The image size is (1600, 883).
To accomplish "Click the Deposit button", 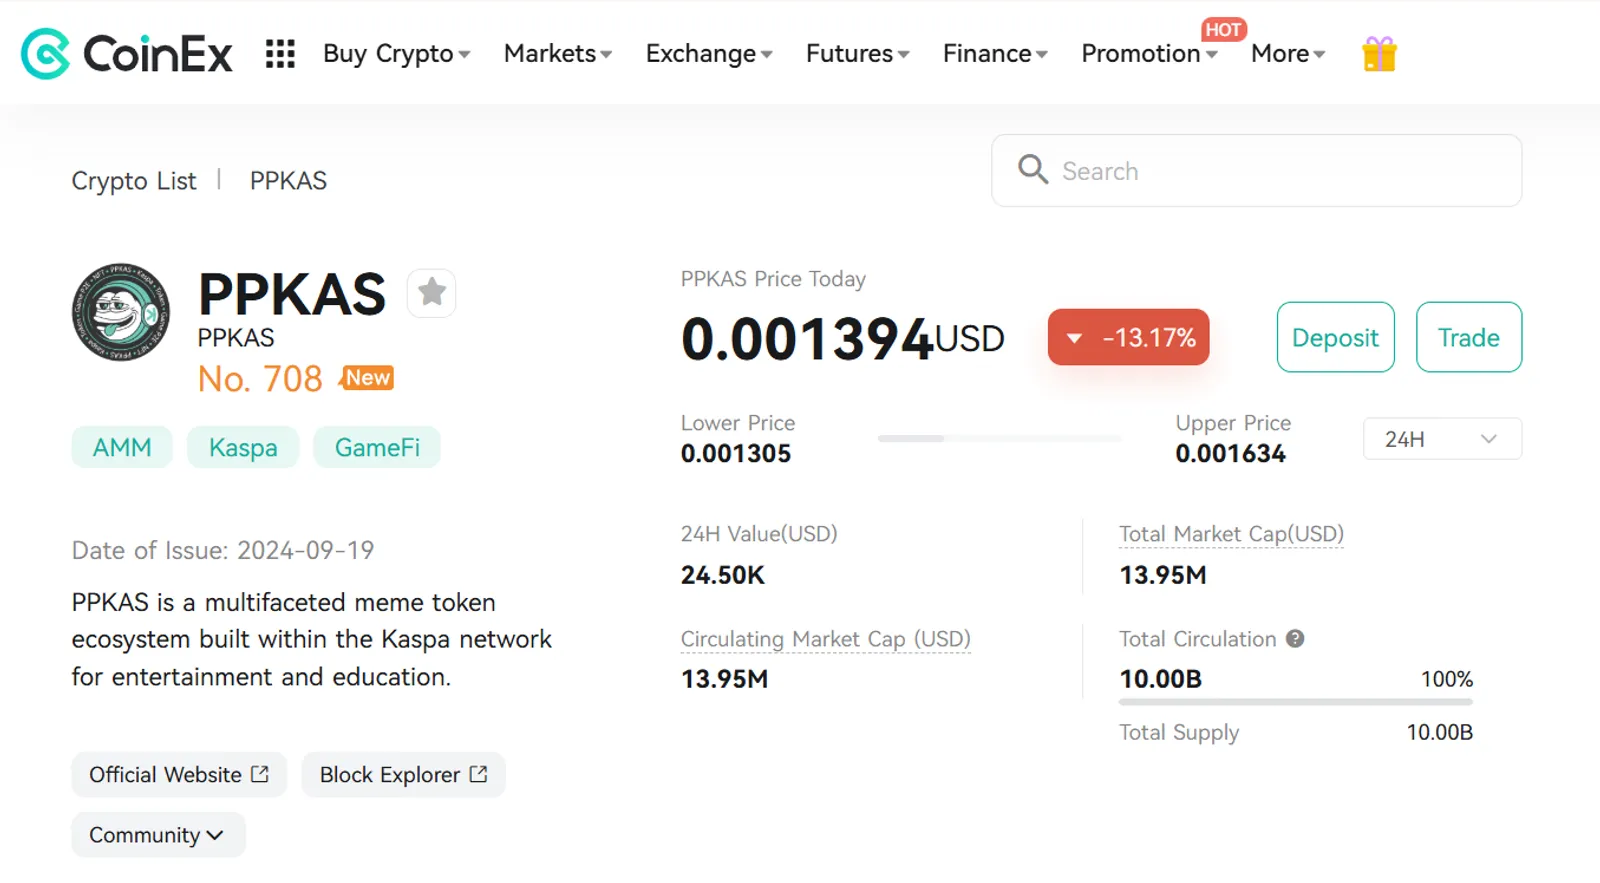I will (1335, 337).
